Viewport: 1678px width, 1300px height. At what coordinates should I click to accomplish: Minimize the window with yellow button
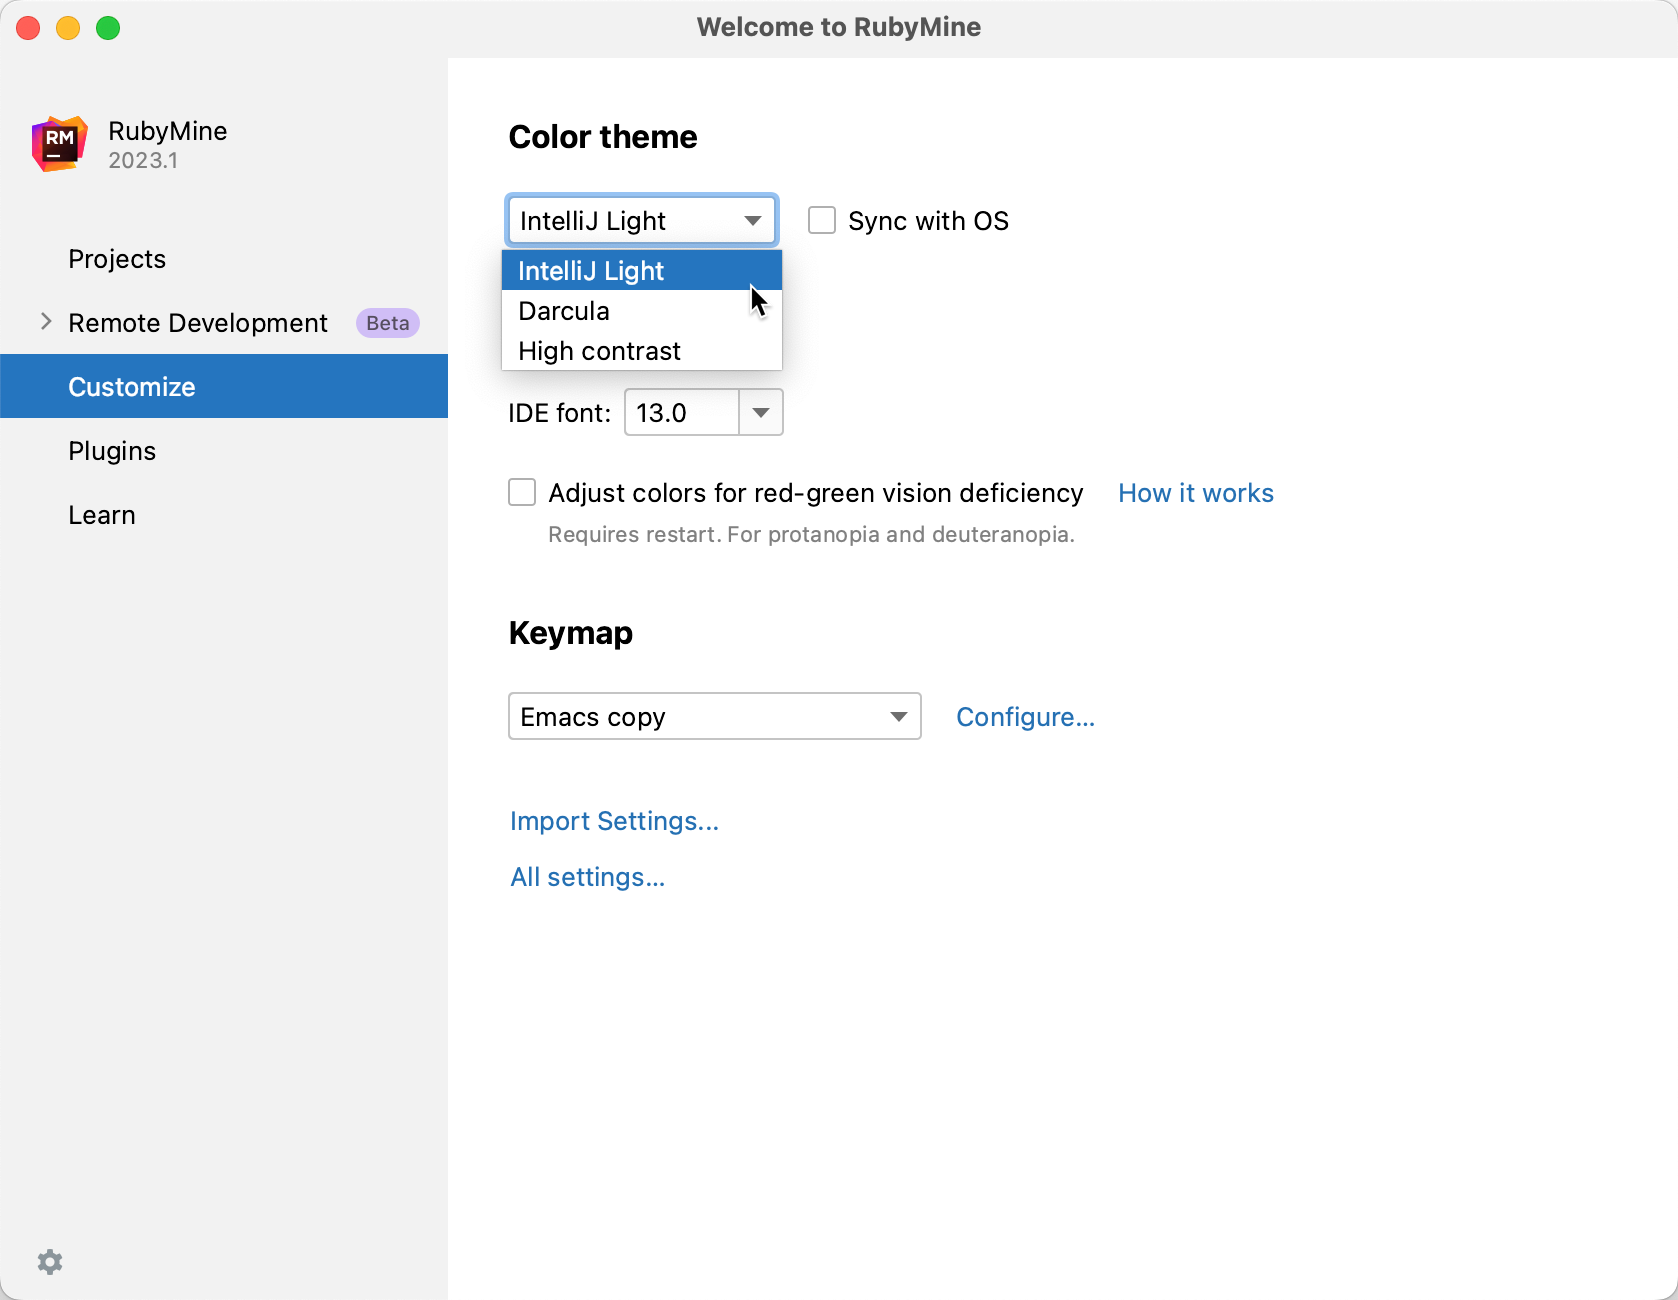click(68, 28)
